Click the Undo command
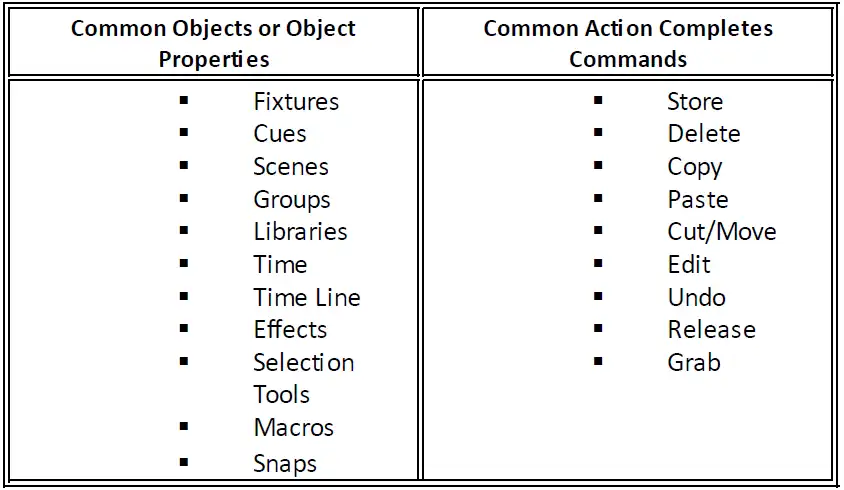Image resolution: width=844 pixels, height=490 pixels. 697,298
